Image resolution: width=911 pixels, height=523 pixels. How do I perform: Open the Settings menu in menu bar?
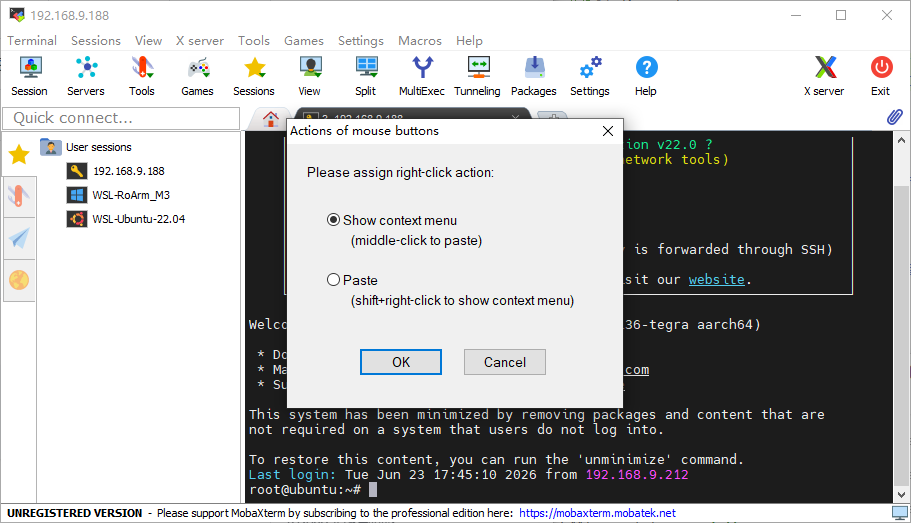pyautogui.click(x=361, y=41)
